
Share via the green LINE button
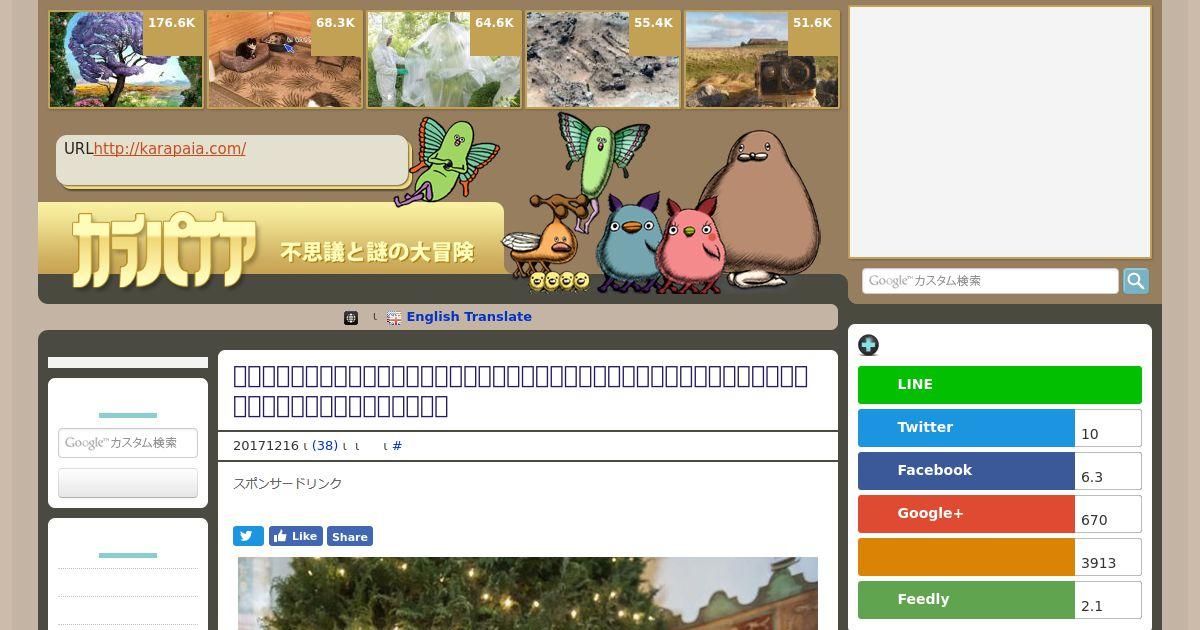point(1000,385)
